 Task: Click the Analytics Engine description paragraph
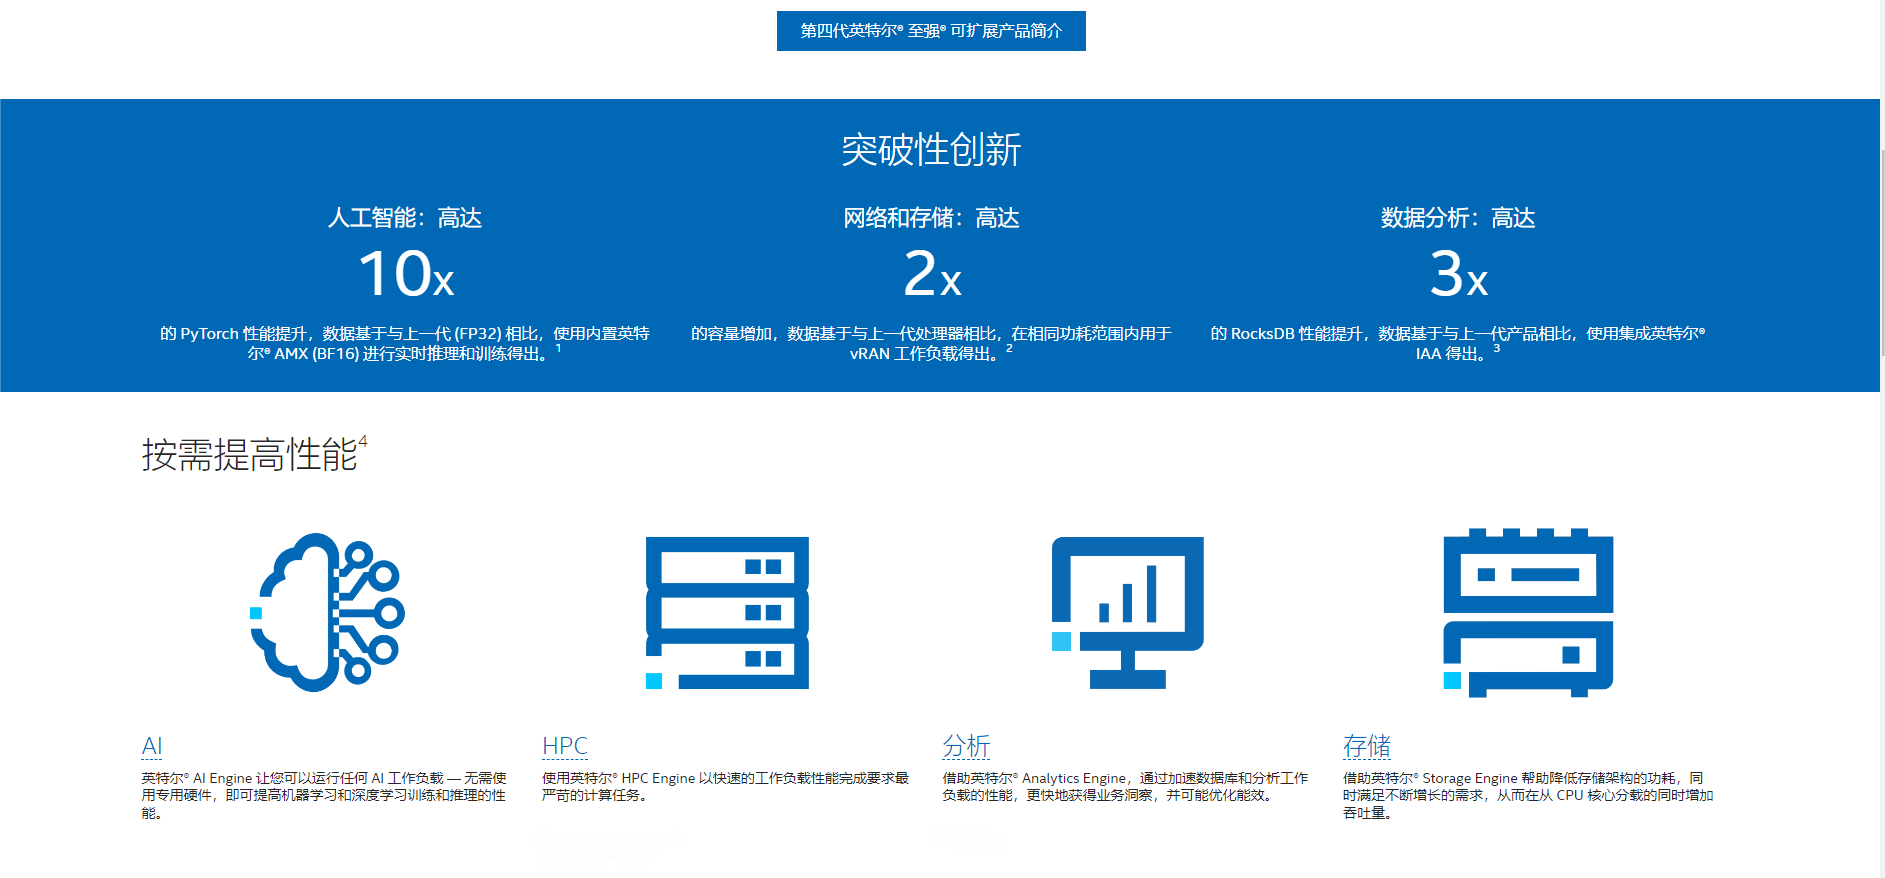(x=1125, y=786)
